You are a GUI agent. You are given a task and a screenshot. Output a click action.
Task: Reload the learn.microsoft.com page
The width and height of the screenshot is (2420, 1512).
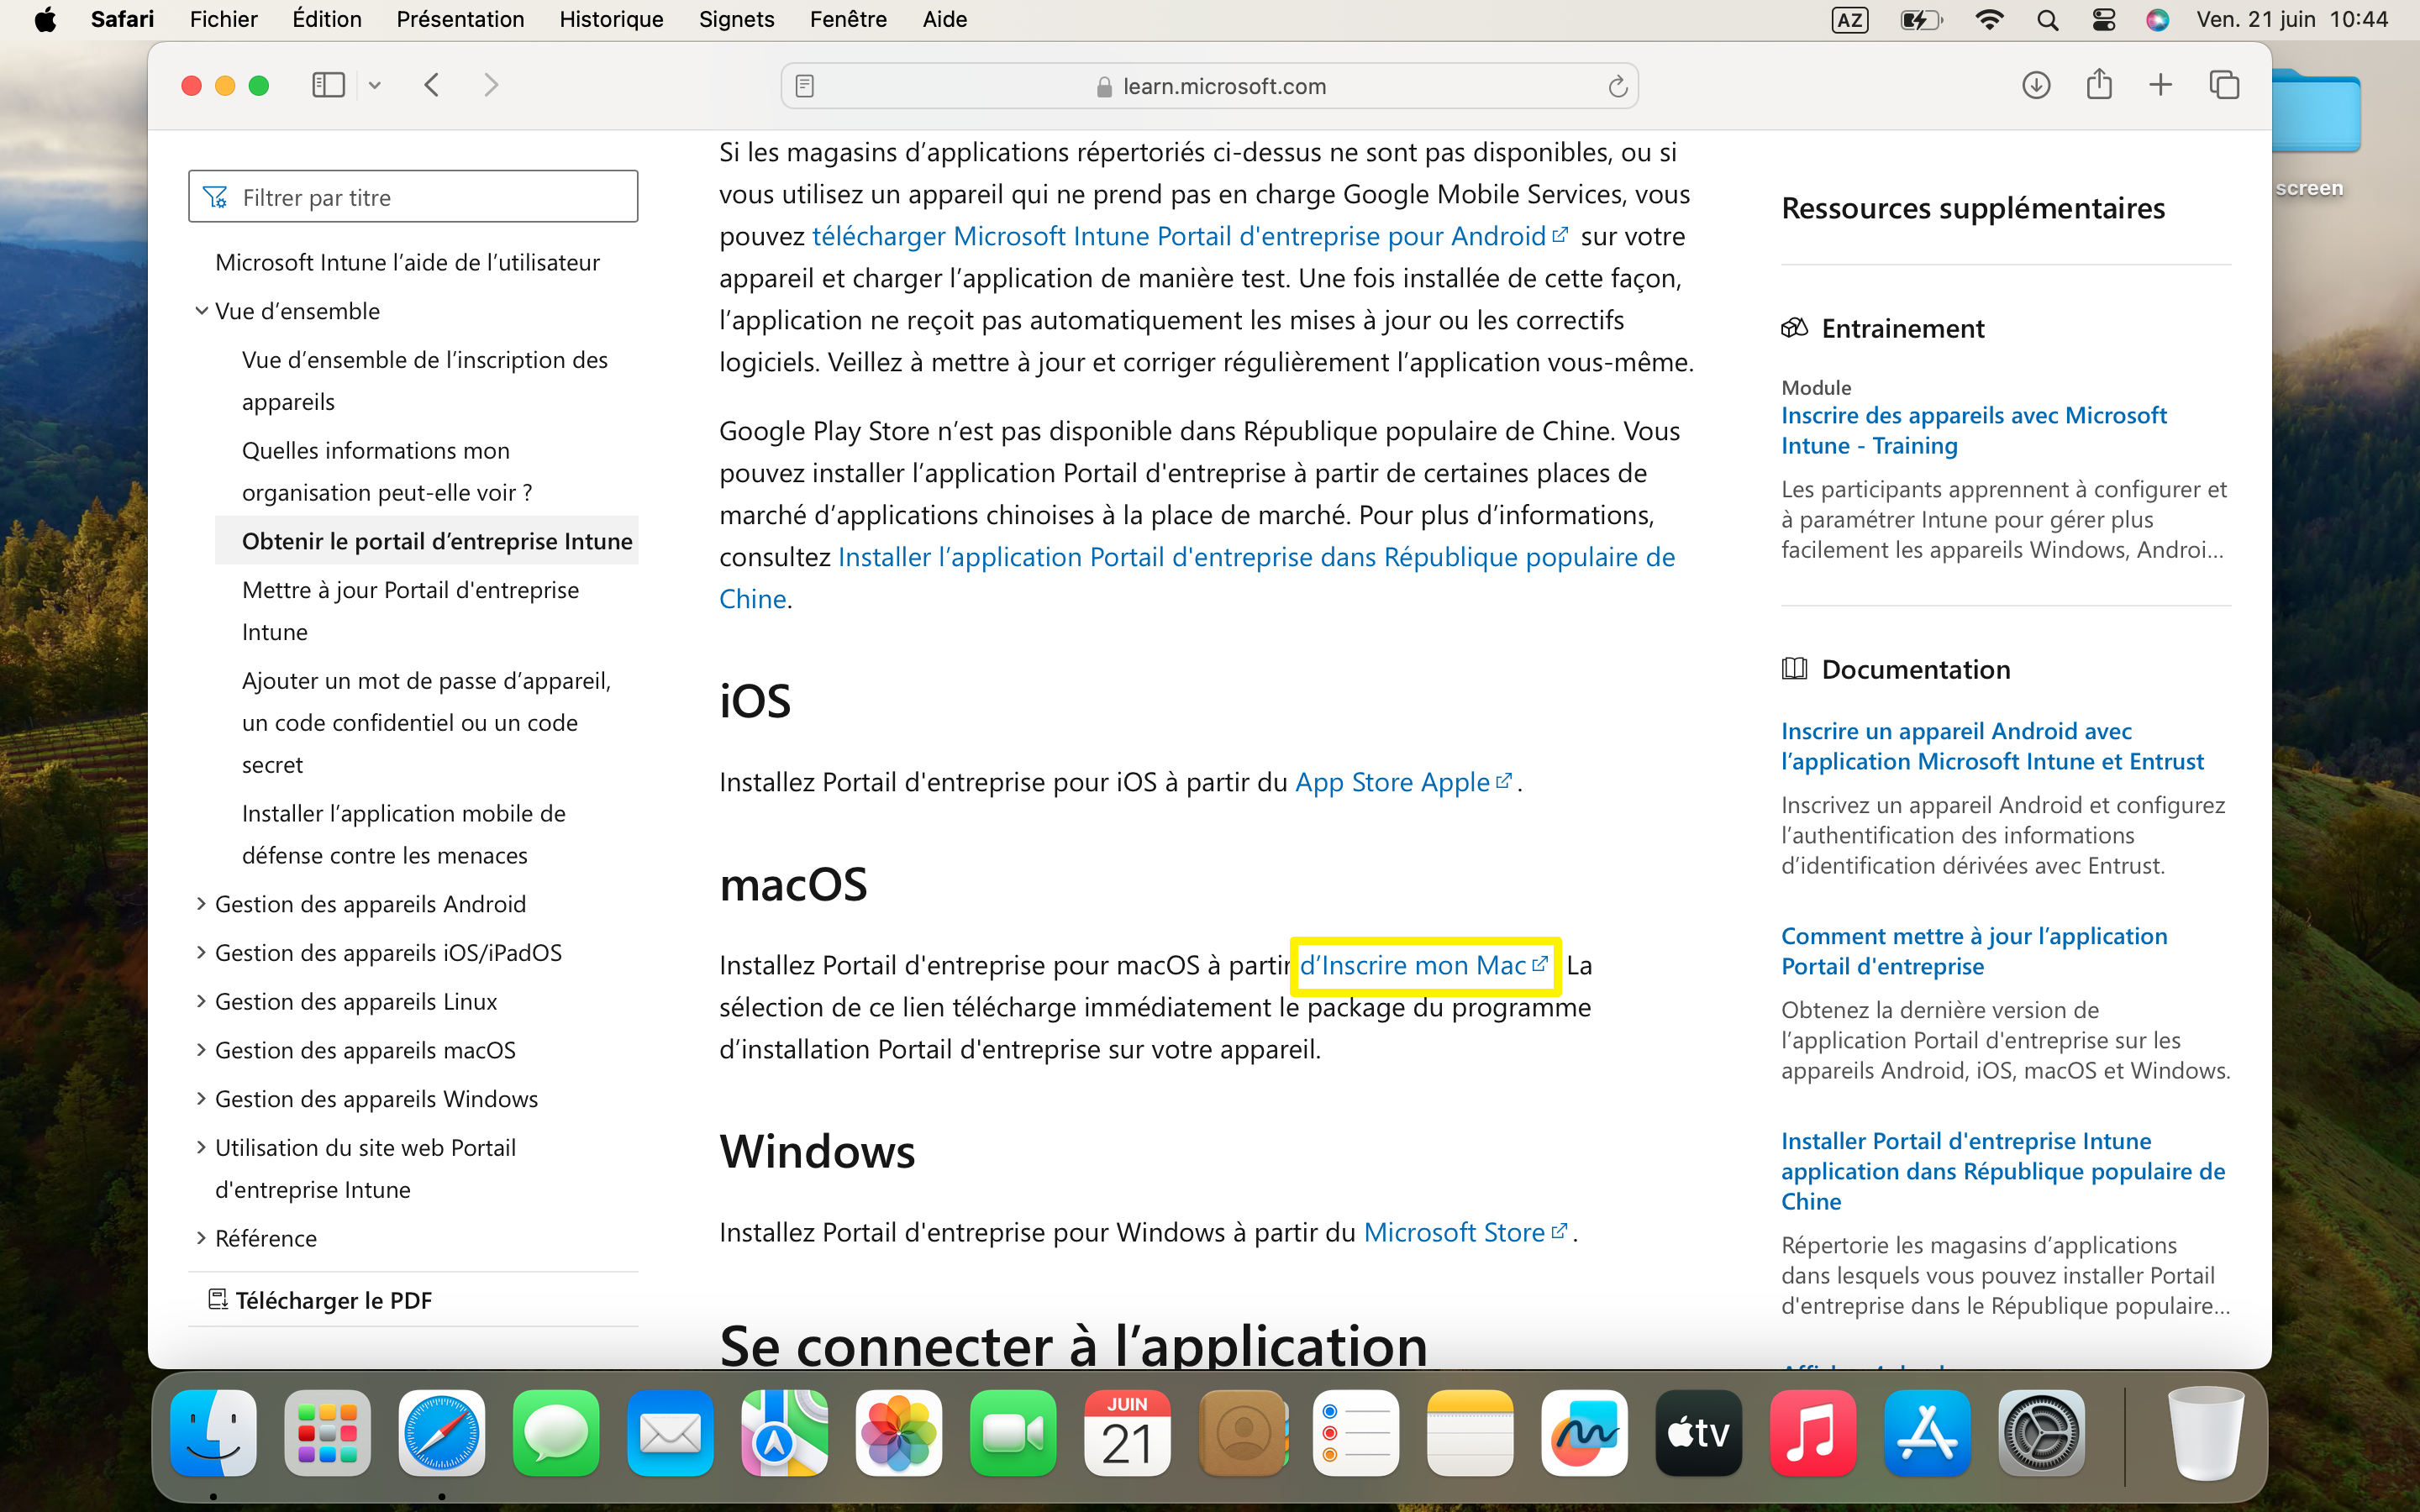click(x=1617, y=86)
